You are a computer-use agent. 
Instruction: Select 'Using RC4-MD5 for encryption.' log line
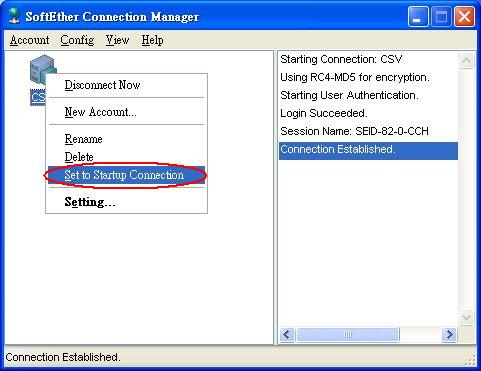368,77
